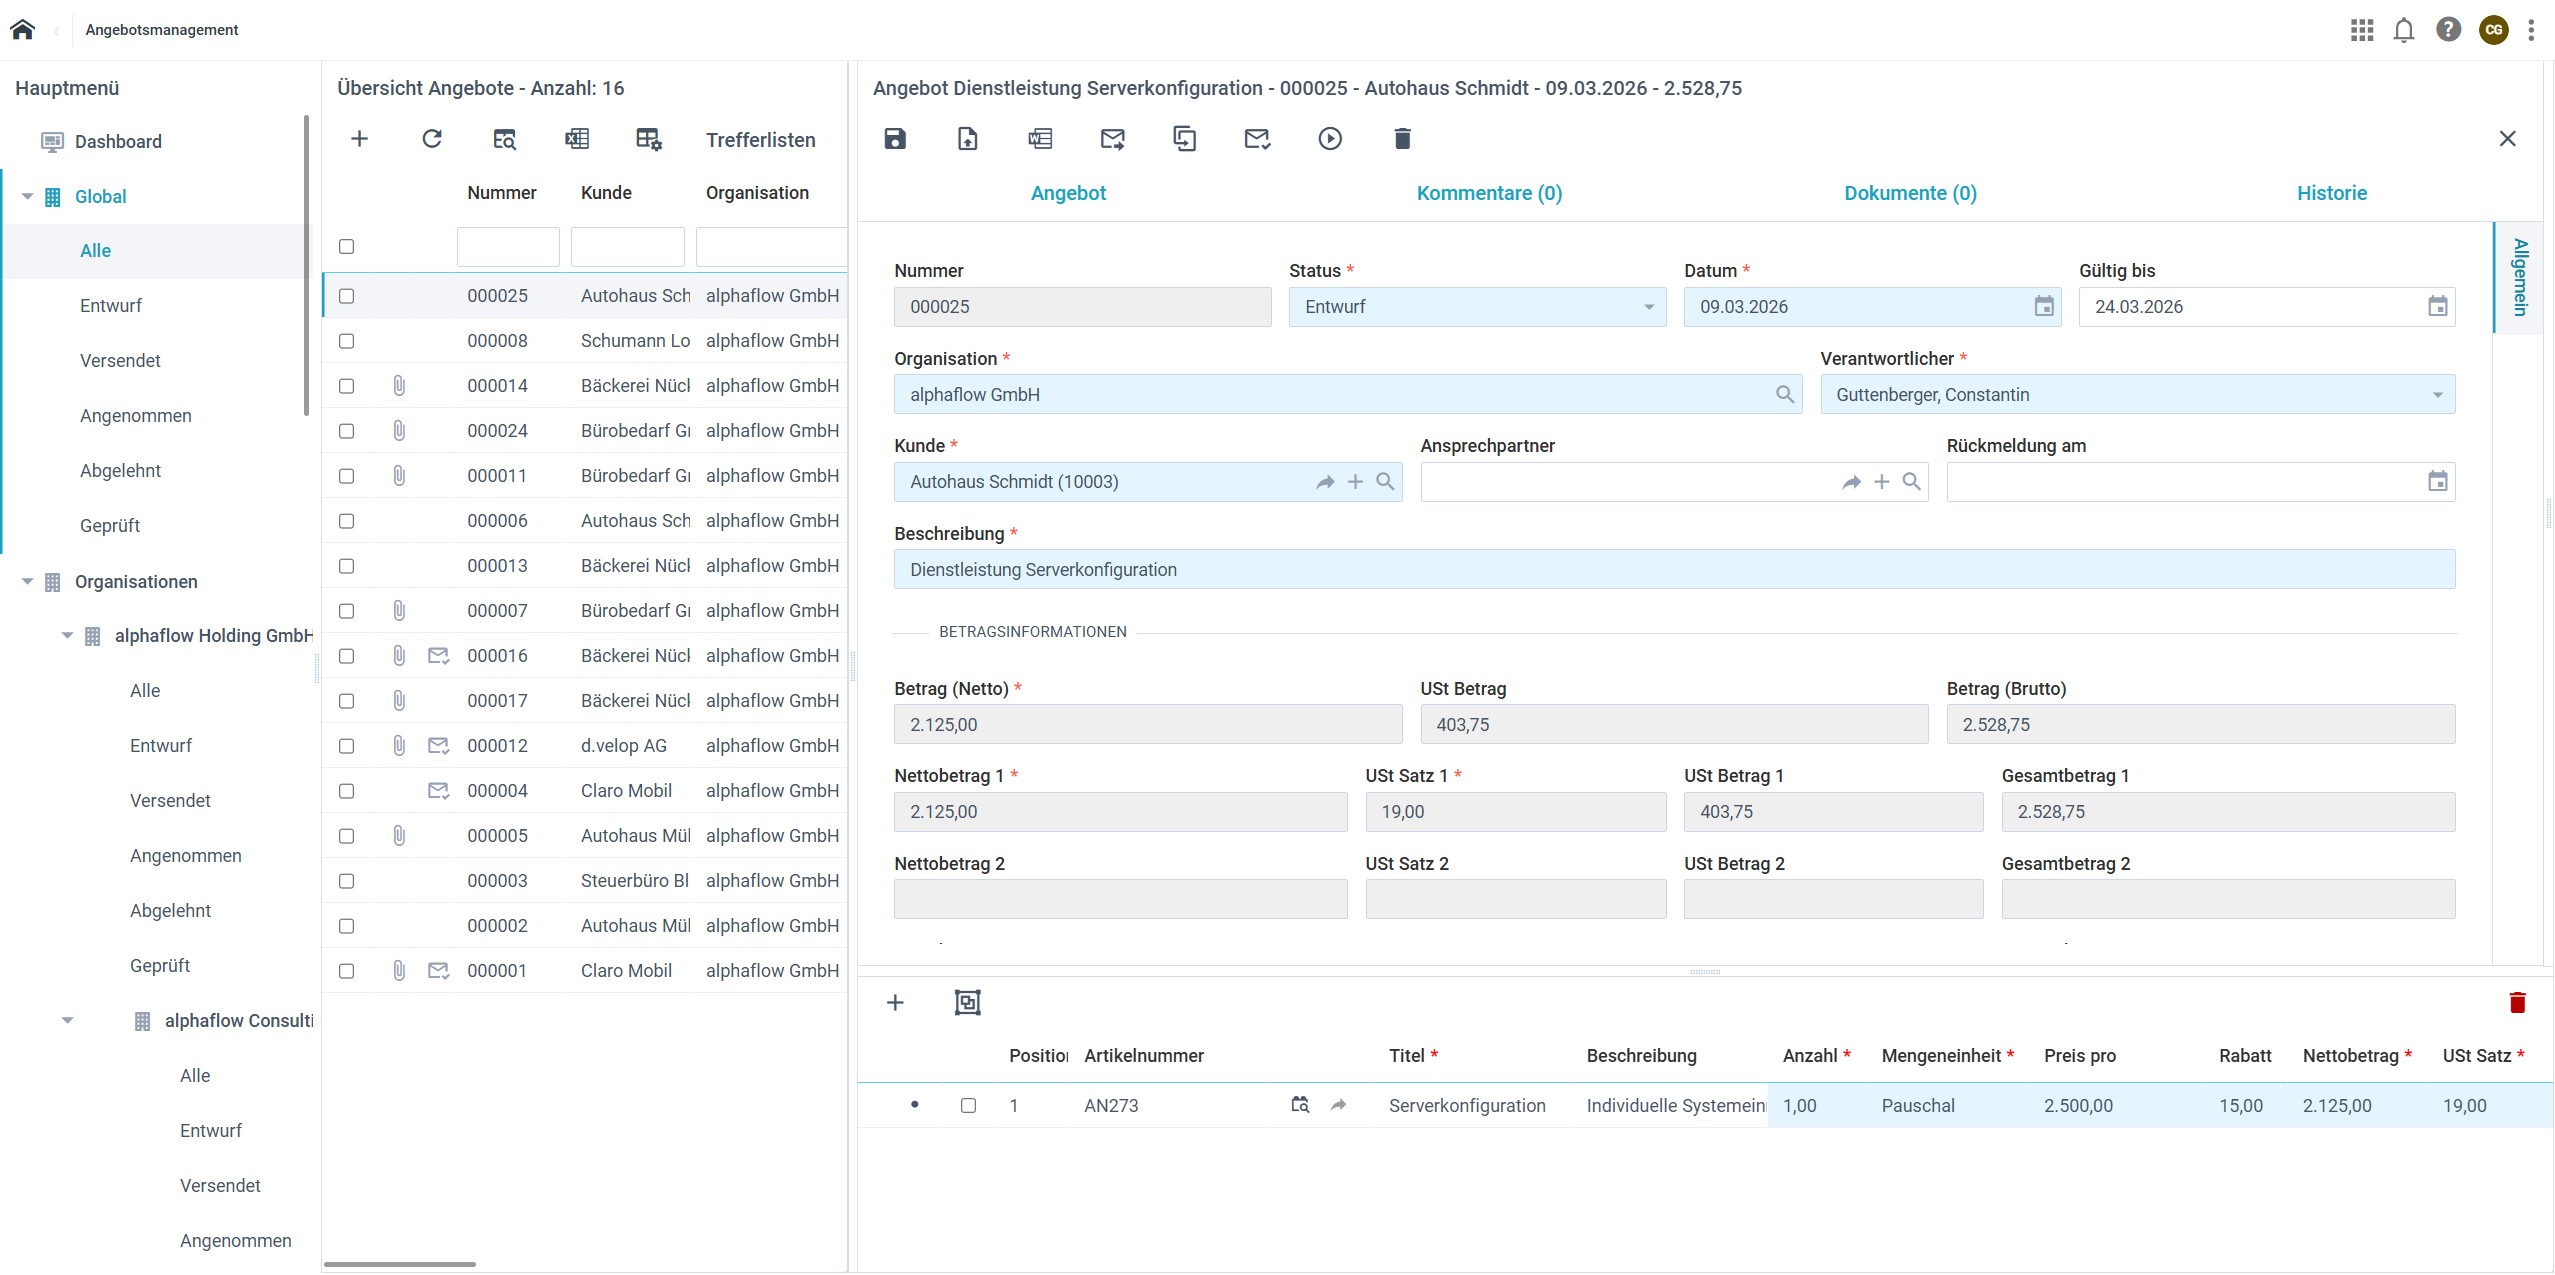Tick the select-all checkbox in the overview
2555x1275 pixels.
point(347,246)
